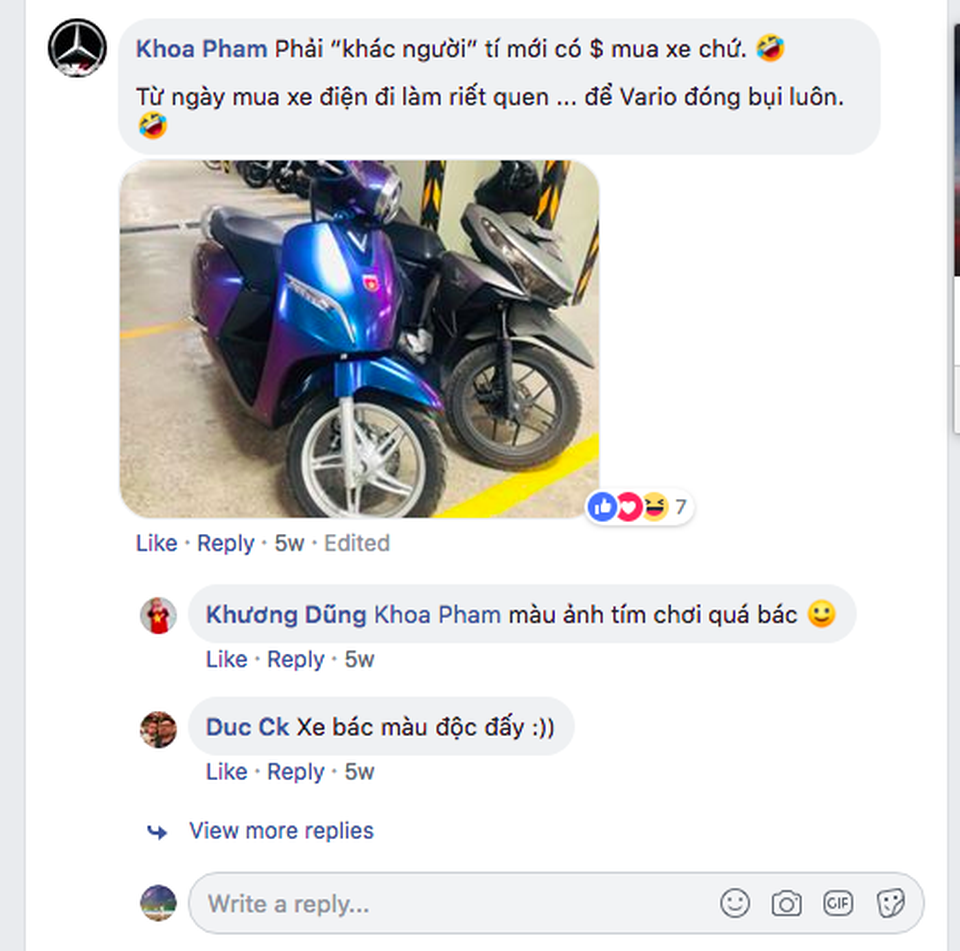Open the purple scooter photo
The width and height of the screenshot is (960, 951).
pyautogui.click(x=359, y=339)
